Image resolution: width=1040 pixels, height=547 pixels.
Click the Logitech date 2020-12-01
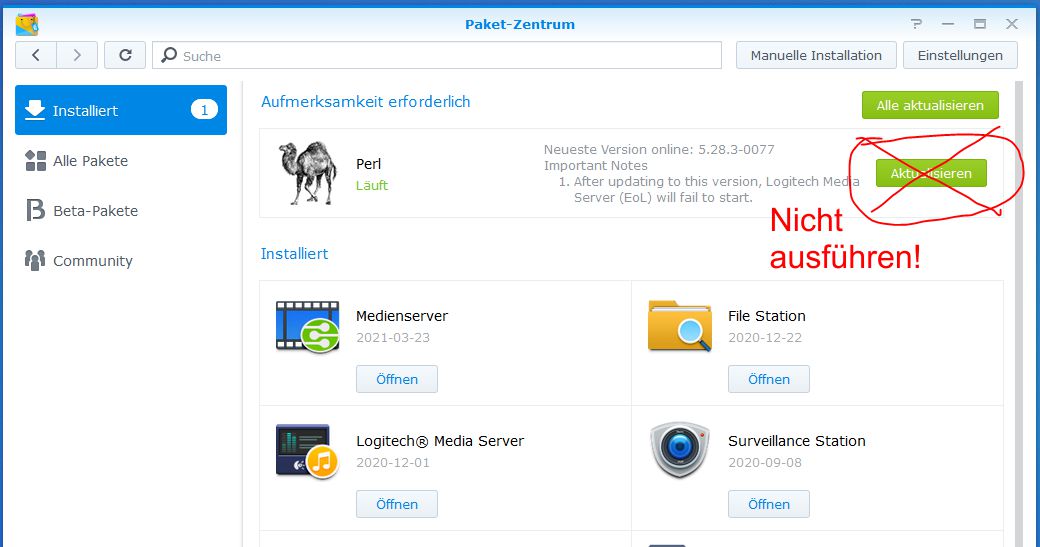pos(393,462)
